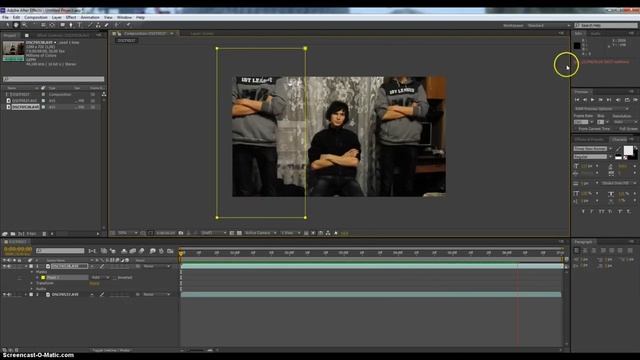Screen dimensions: 640x360
Task: Open the Window menu
Action: point(124,18)
